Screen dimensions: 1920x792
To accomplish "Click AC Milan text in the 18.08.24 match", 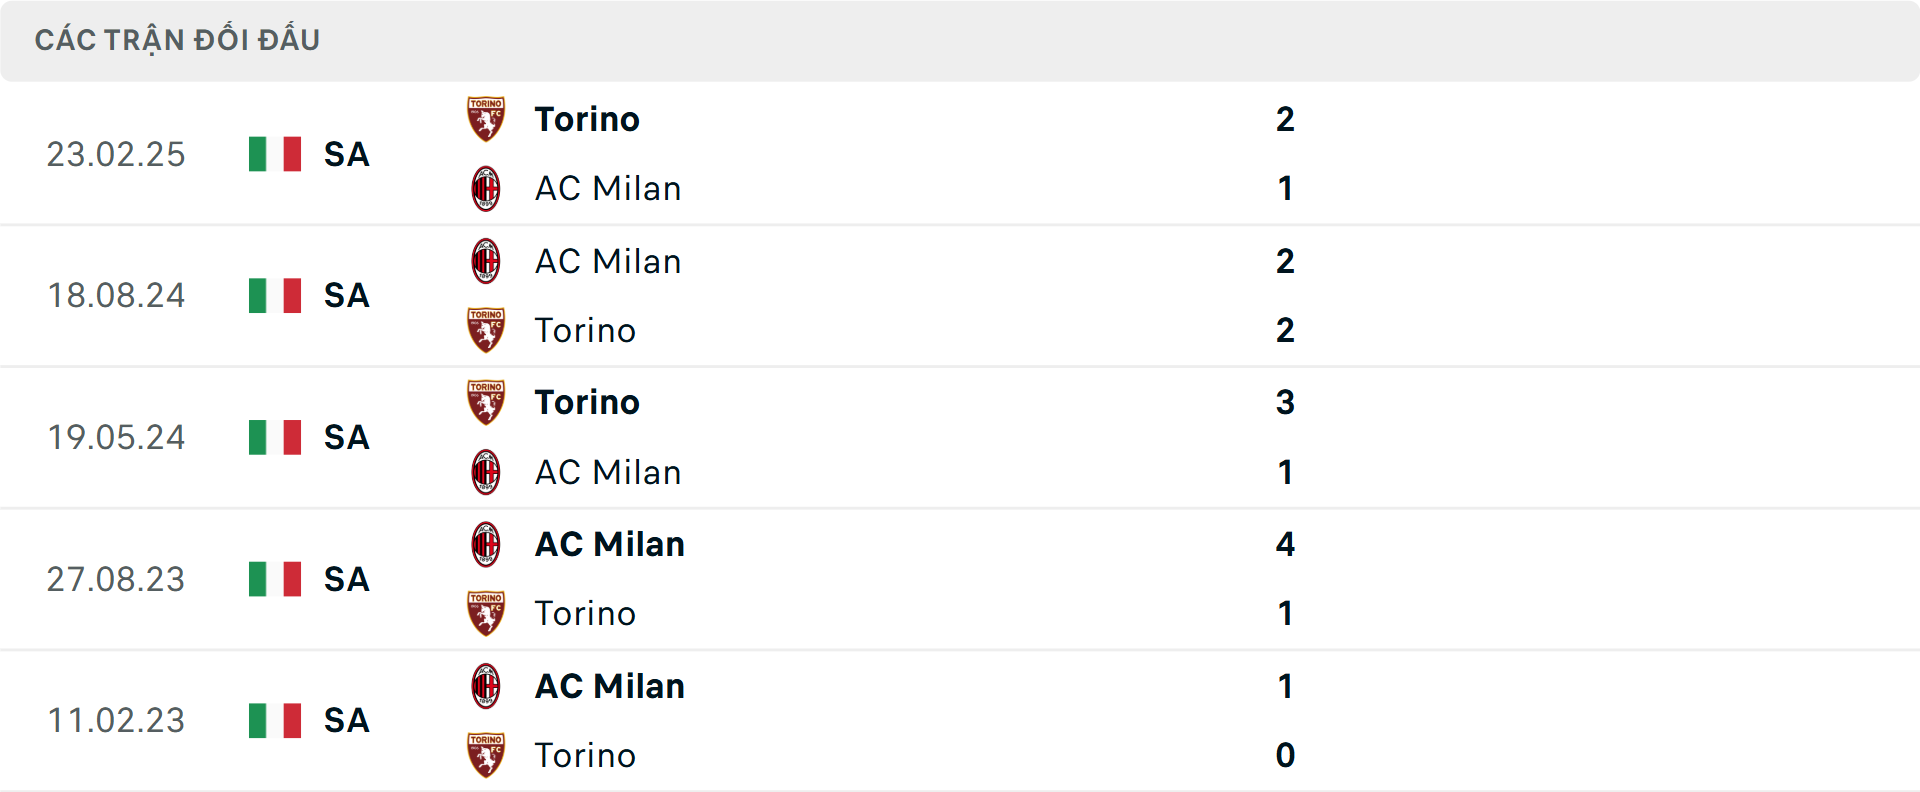I will click(608, 261).
